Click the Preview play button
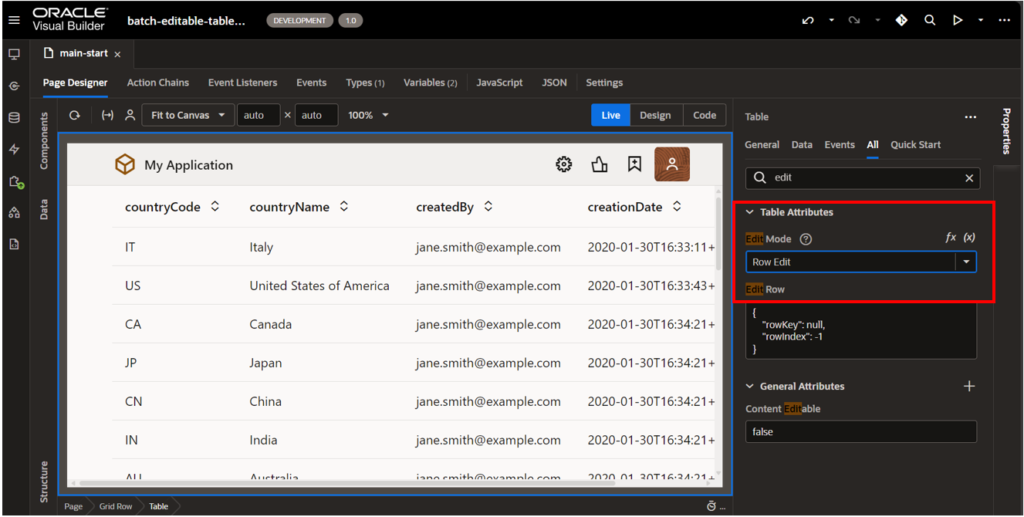The height and width of the screenshot is (517, 1024). pyautogui.click(x=957, y=20)
